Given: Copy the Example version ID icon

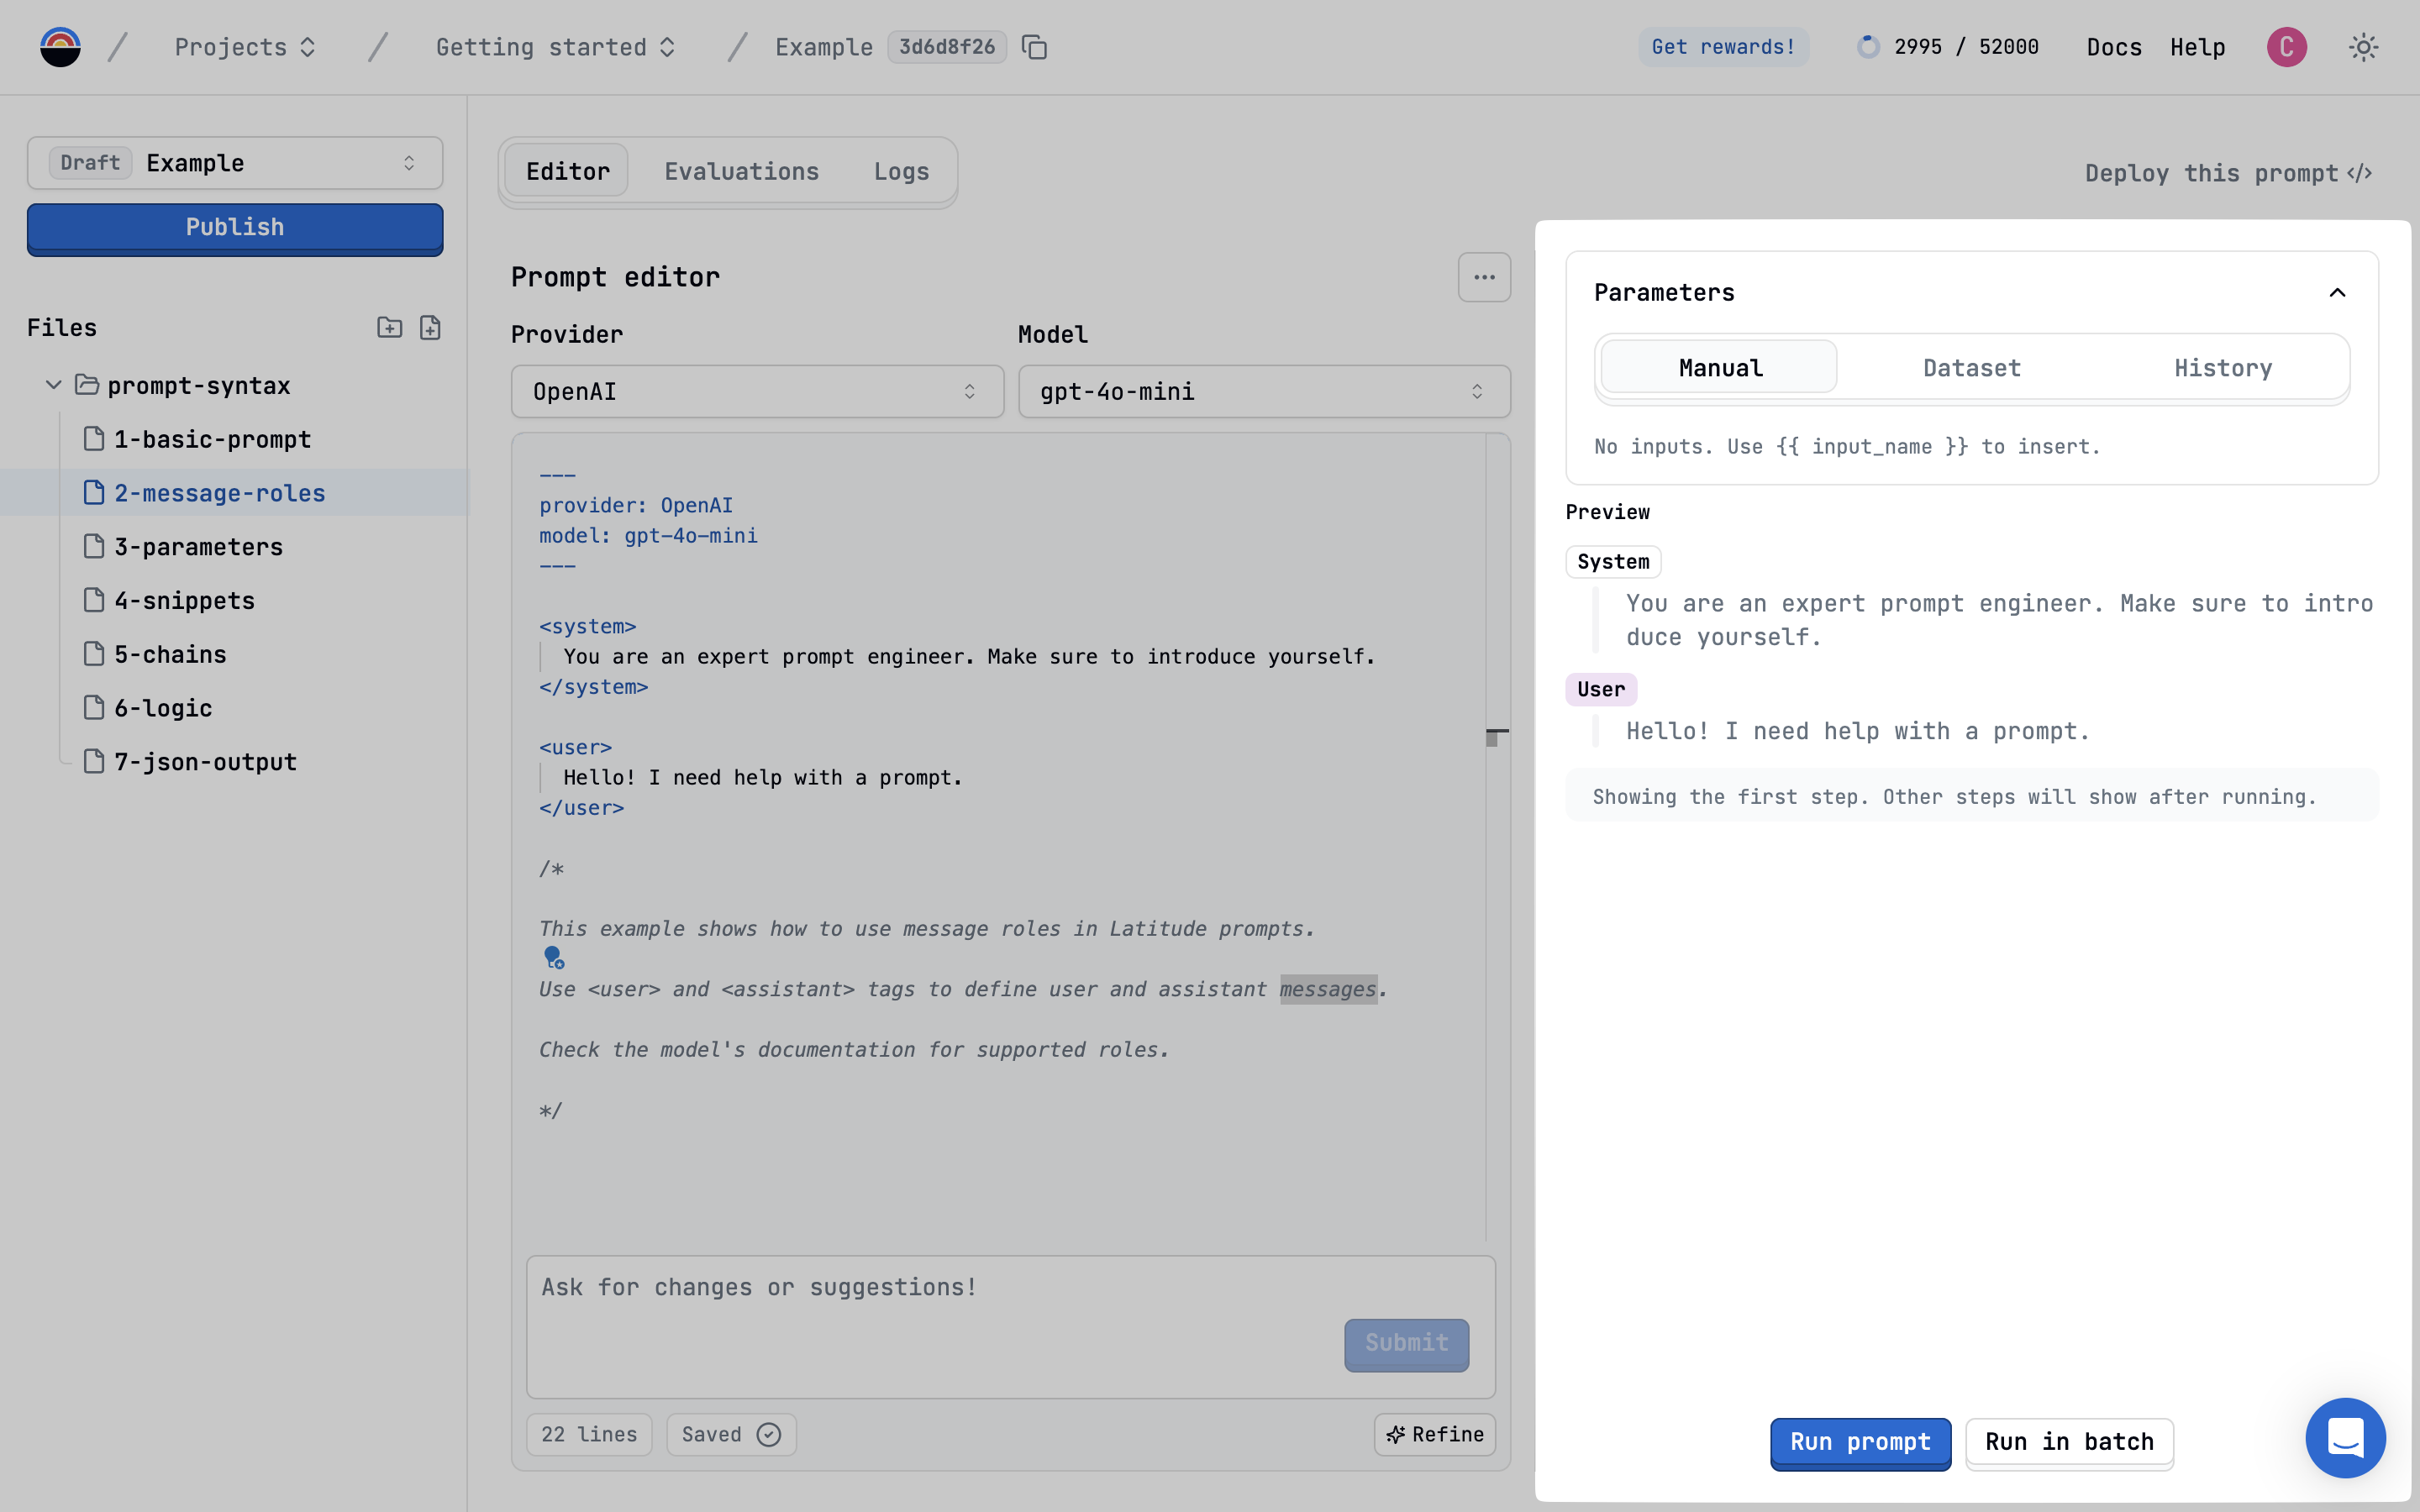Looking at the screenshot, I should point(1034,47).
